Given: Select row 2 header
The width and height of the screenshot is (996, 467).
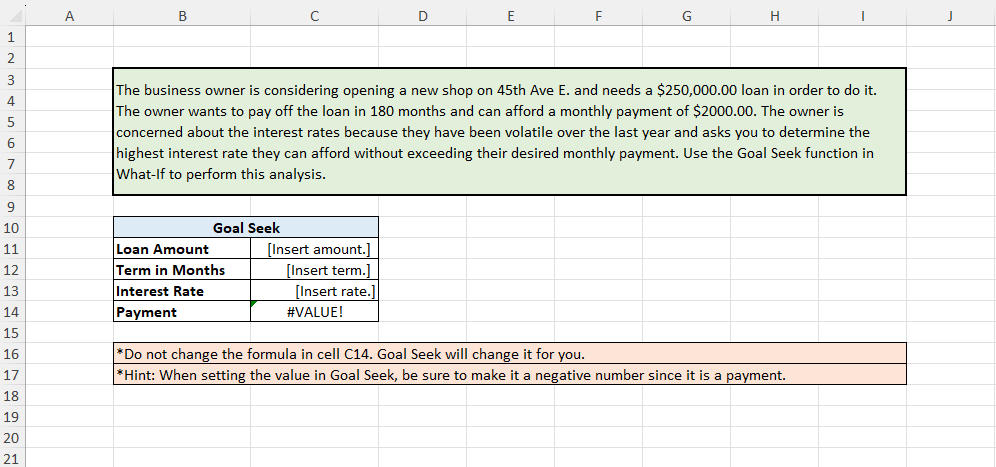Looking at the screenshot, I should coord(13,58).
